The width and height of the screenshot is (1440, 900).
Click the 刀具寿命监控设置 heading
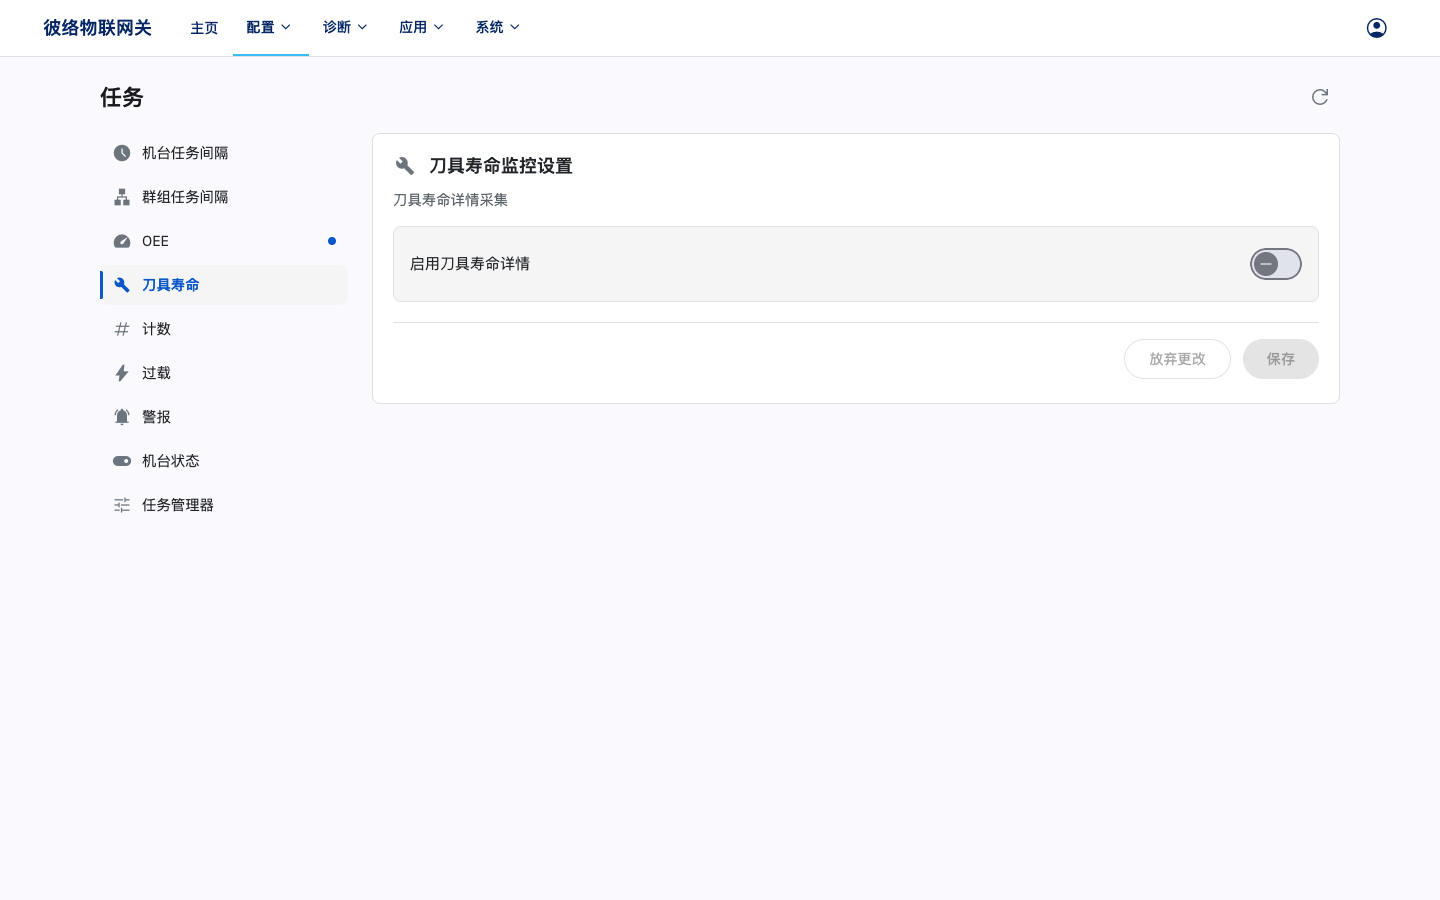click(501, 166)
